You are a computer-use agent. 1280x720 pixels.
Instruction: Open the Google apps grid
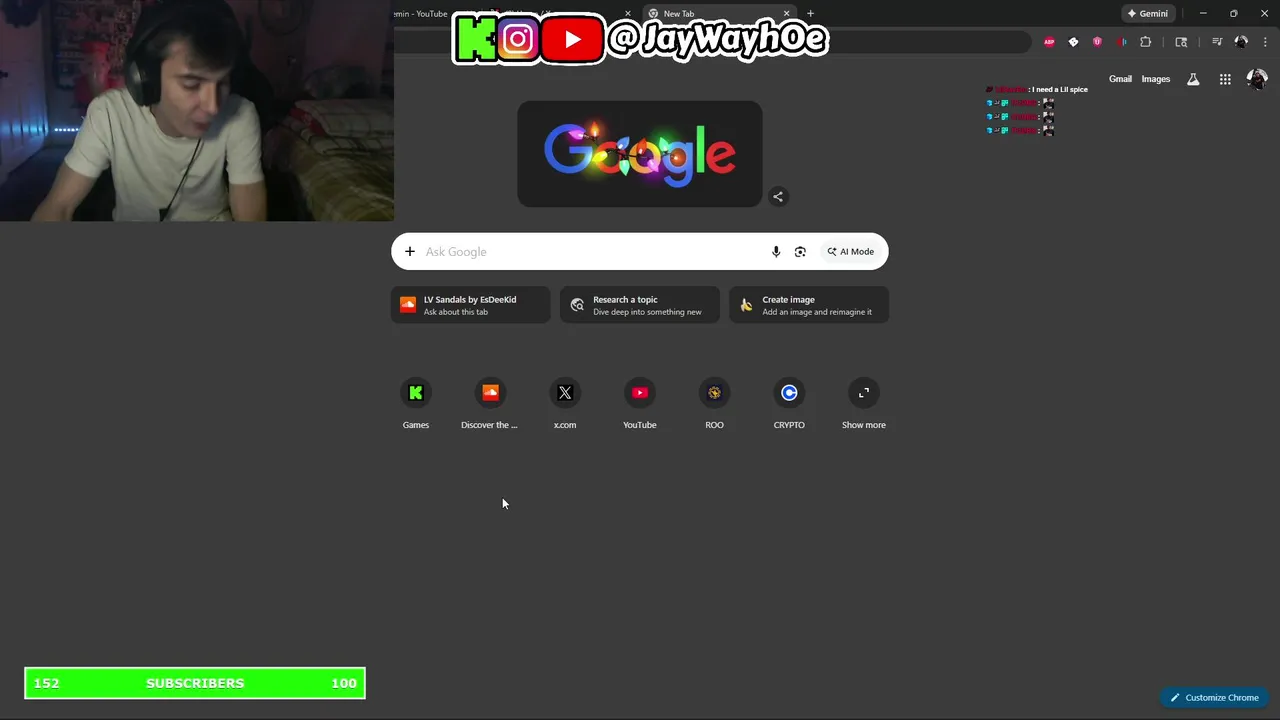[1225, 79]
